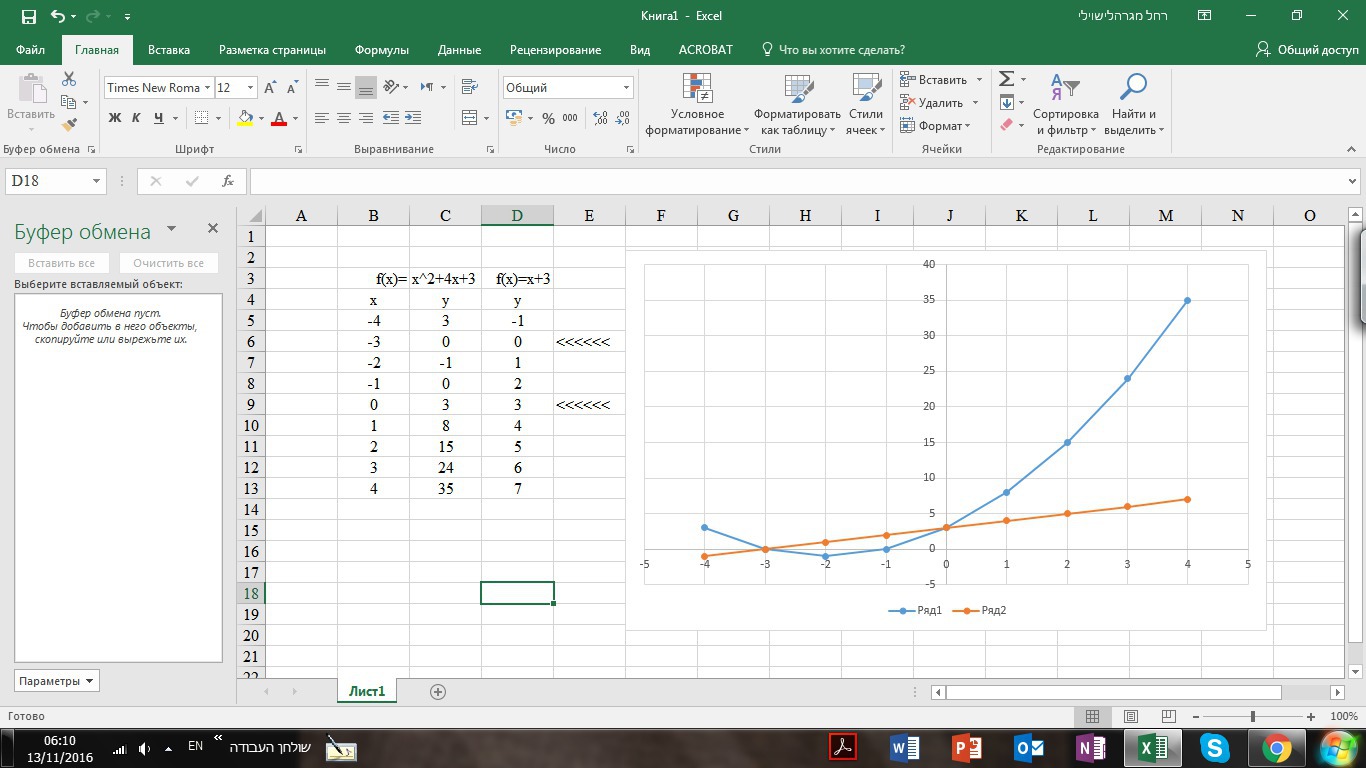Click the Decrease Decimal icon
This screenshot has width=1366, height=768.
622,118
